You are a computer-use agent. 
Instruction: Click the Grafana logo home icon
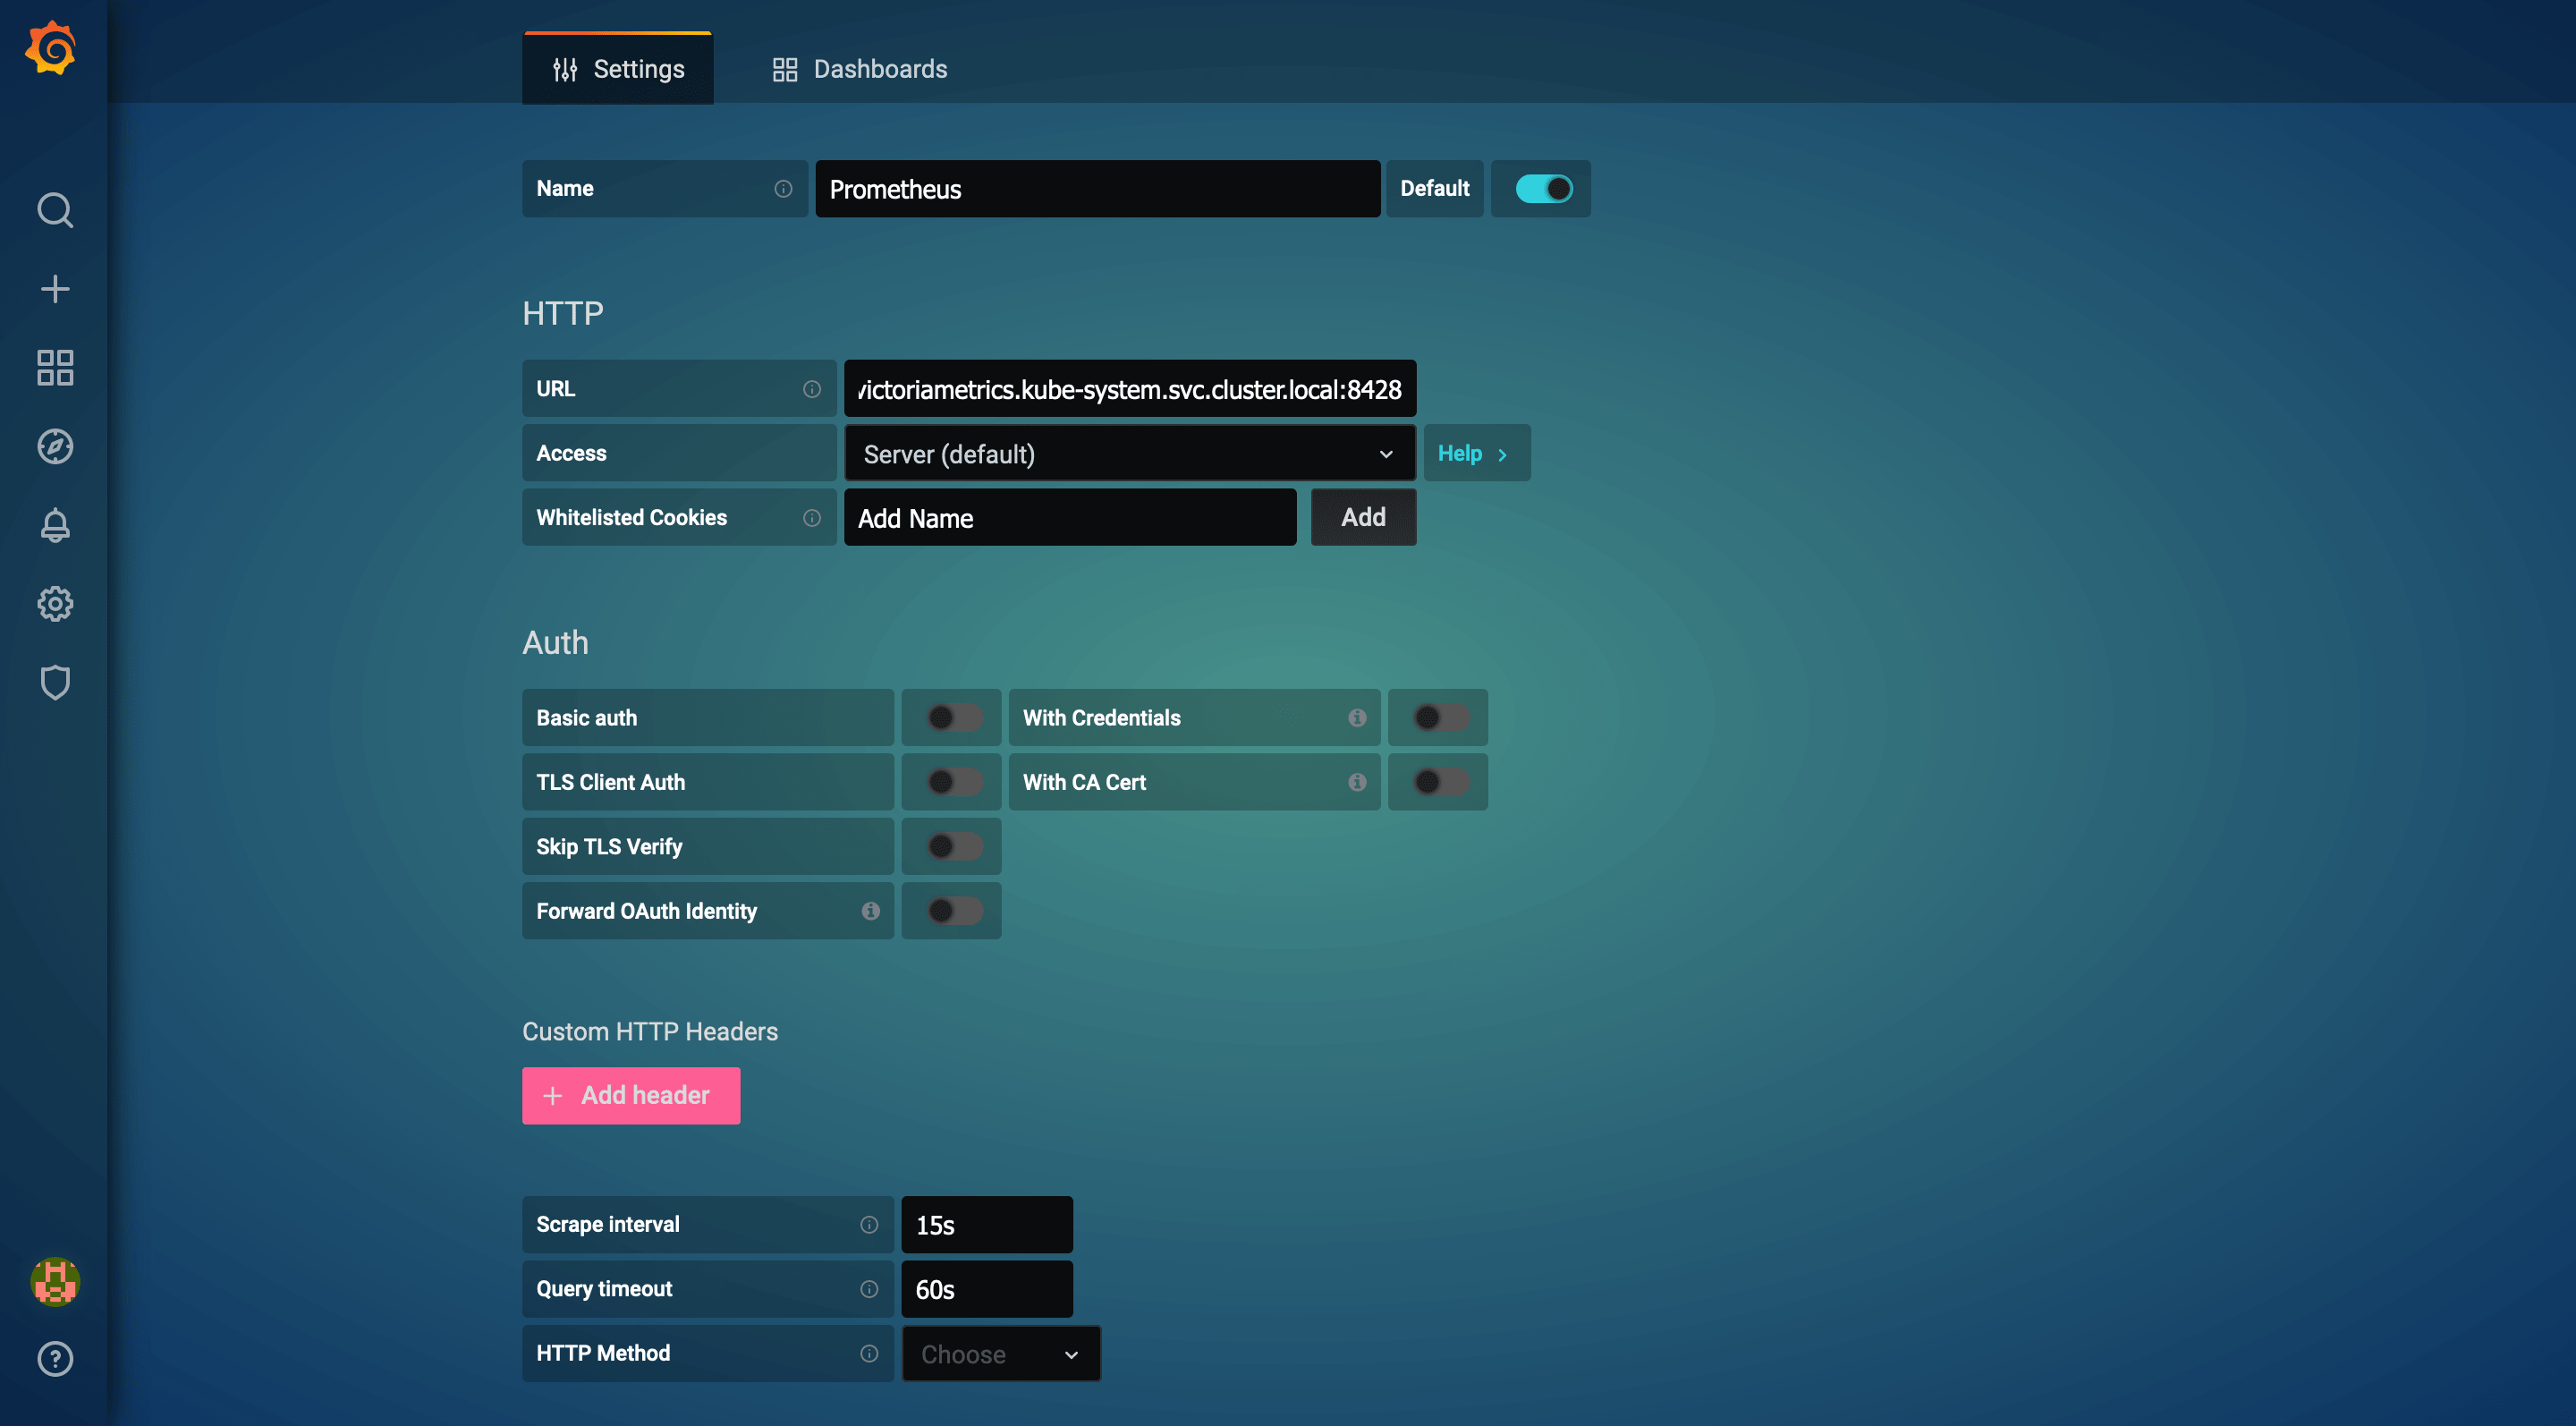click(x=52, y=48)
